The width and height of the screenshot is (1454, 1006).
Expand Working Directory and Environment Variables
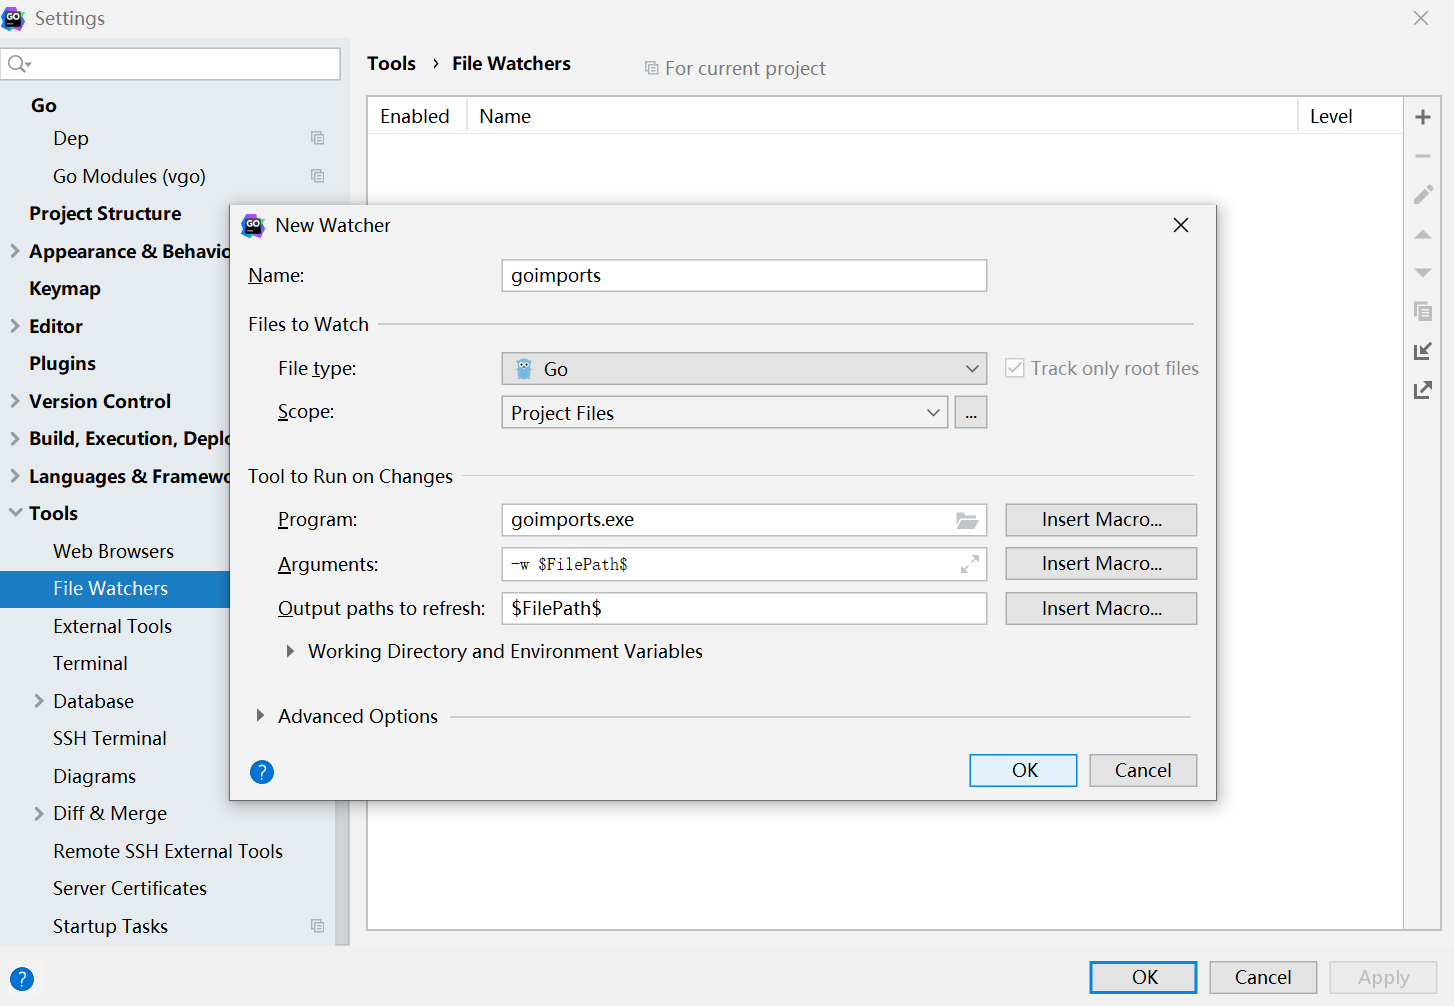tap(290, 651)
